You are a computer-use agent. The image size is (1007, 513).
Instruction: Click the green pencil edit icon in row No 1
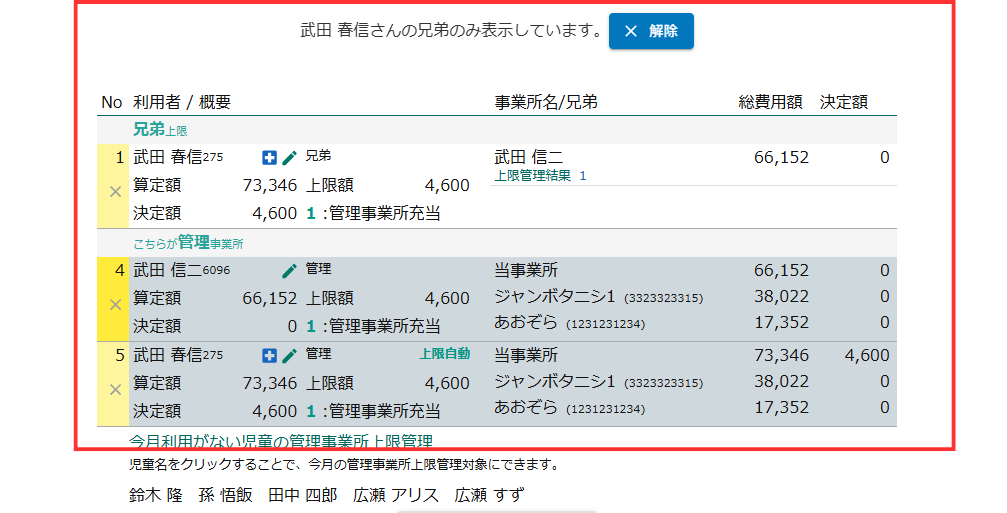pyautogui.click(x=289, y=157)
